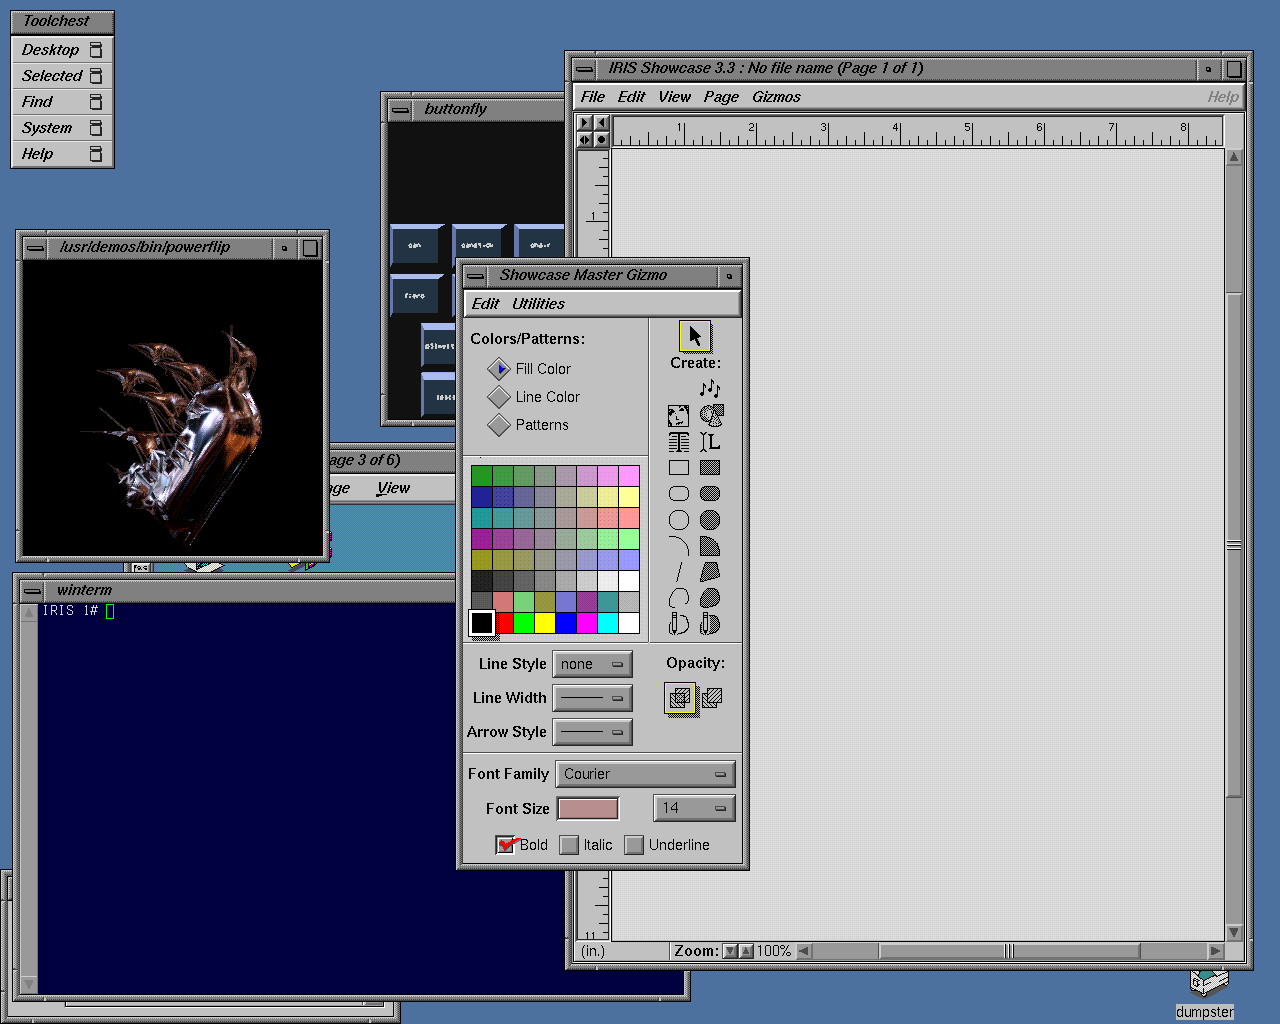1280x1024 pixels.
Task: Select the freehand pencil drawing tool
Action: coord(677,622)
